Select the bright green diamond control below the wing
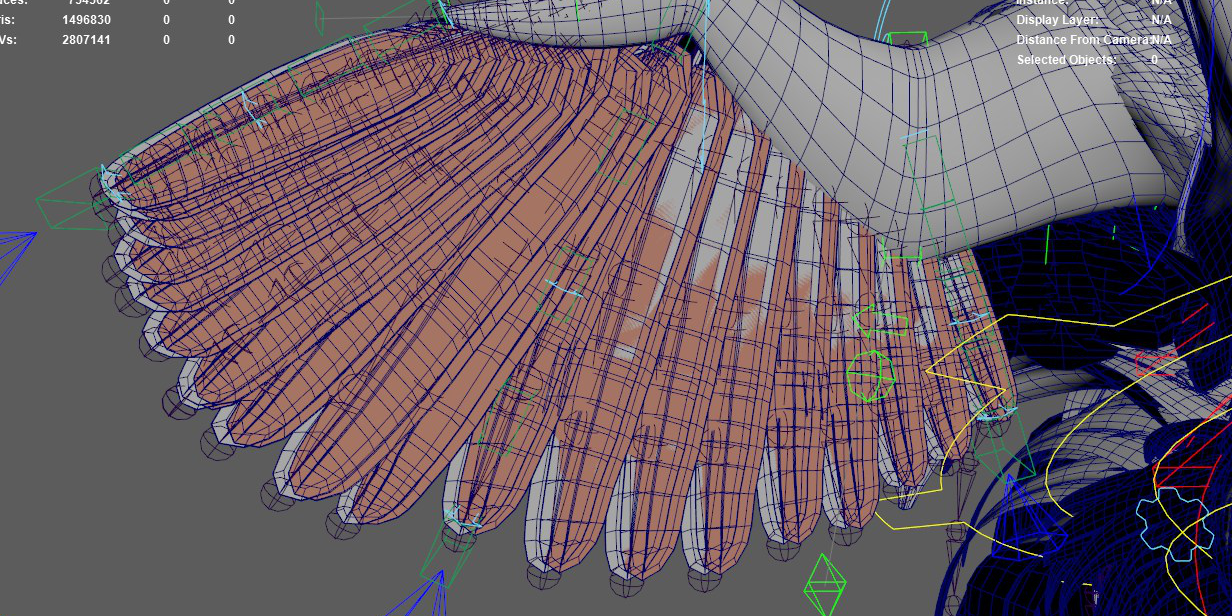 [824, 584]
